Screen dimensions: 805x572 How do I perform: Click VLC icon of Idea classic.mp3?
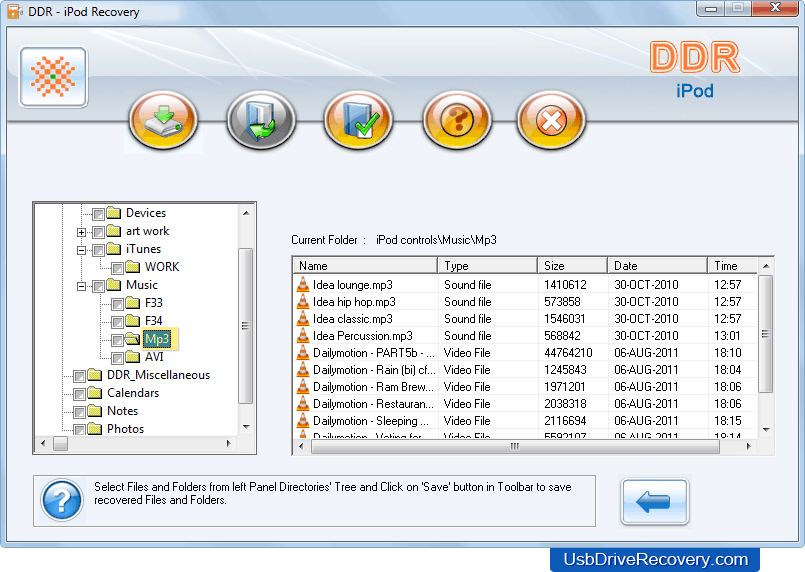coord(303,318)
